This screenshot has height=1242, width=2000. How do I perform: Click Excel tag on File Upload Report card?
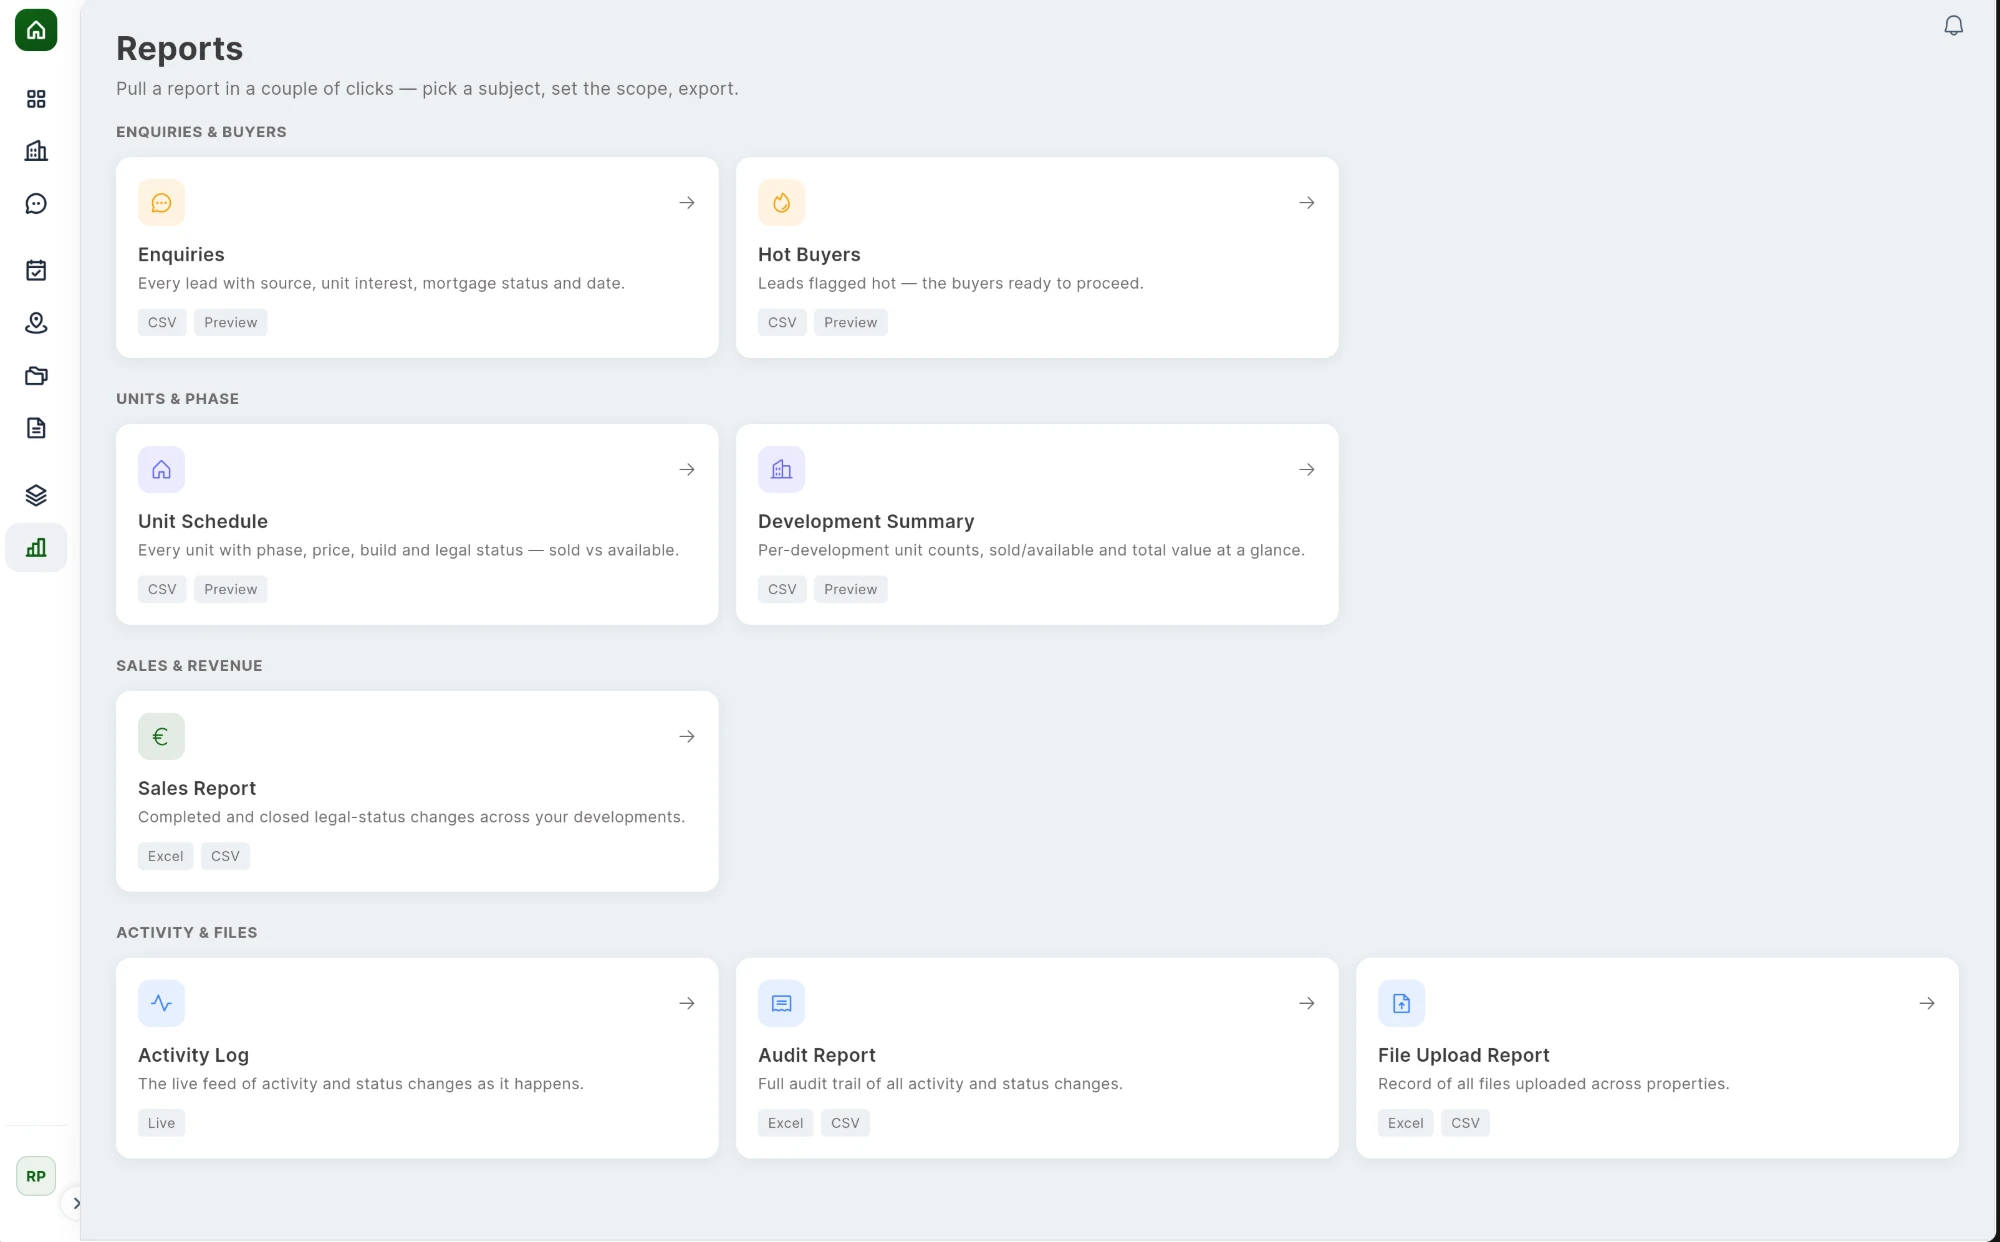1406,1123
